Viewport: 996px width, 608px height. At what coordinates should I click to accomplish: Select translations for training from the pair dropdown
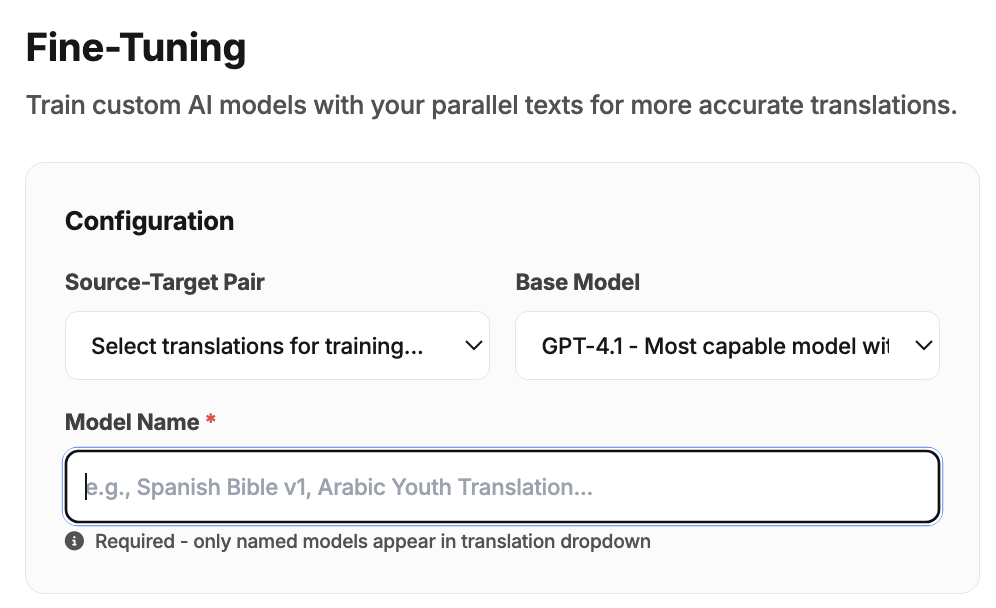(x=277, y=345)
